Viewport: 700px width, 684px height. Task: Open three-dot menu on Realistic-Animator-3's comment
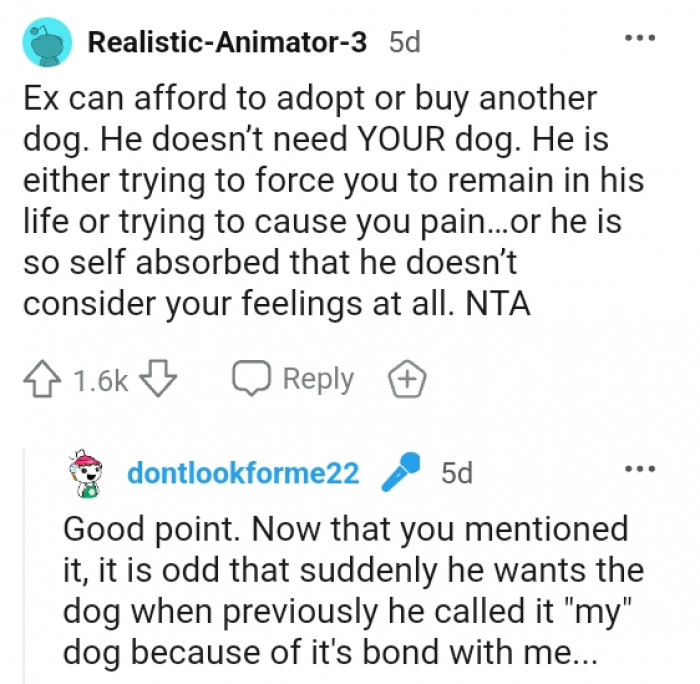click(x=639, y=39)
